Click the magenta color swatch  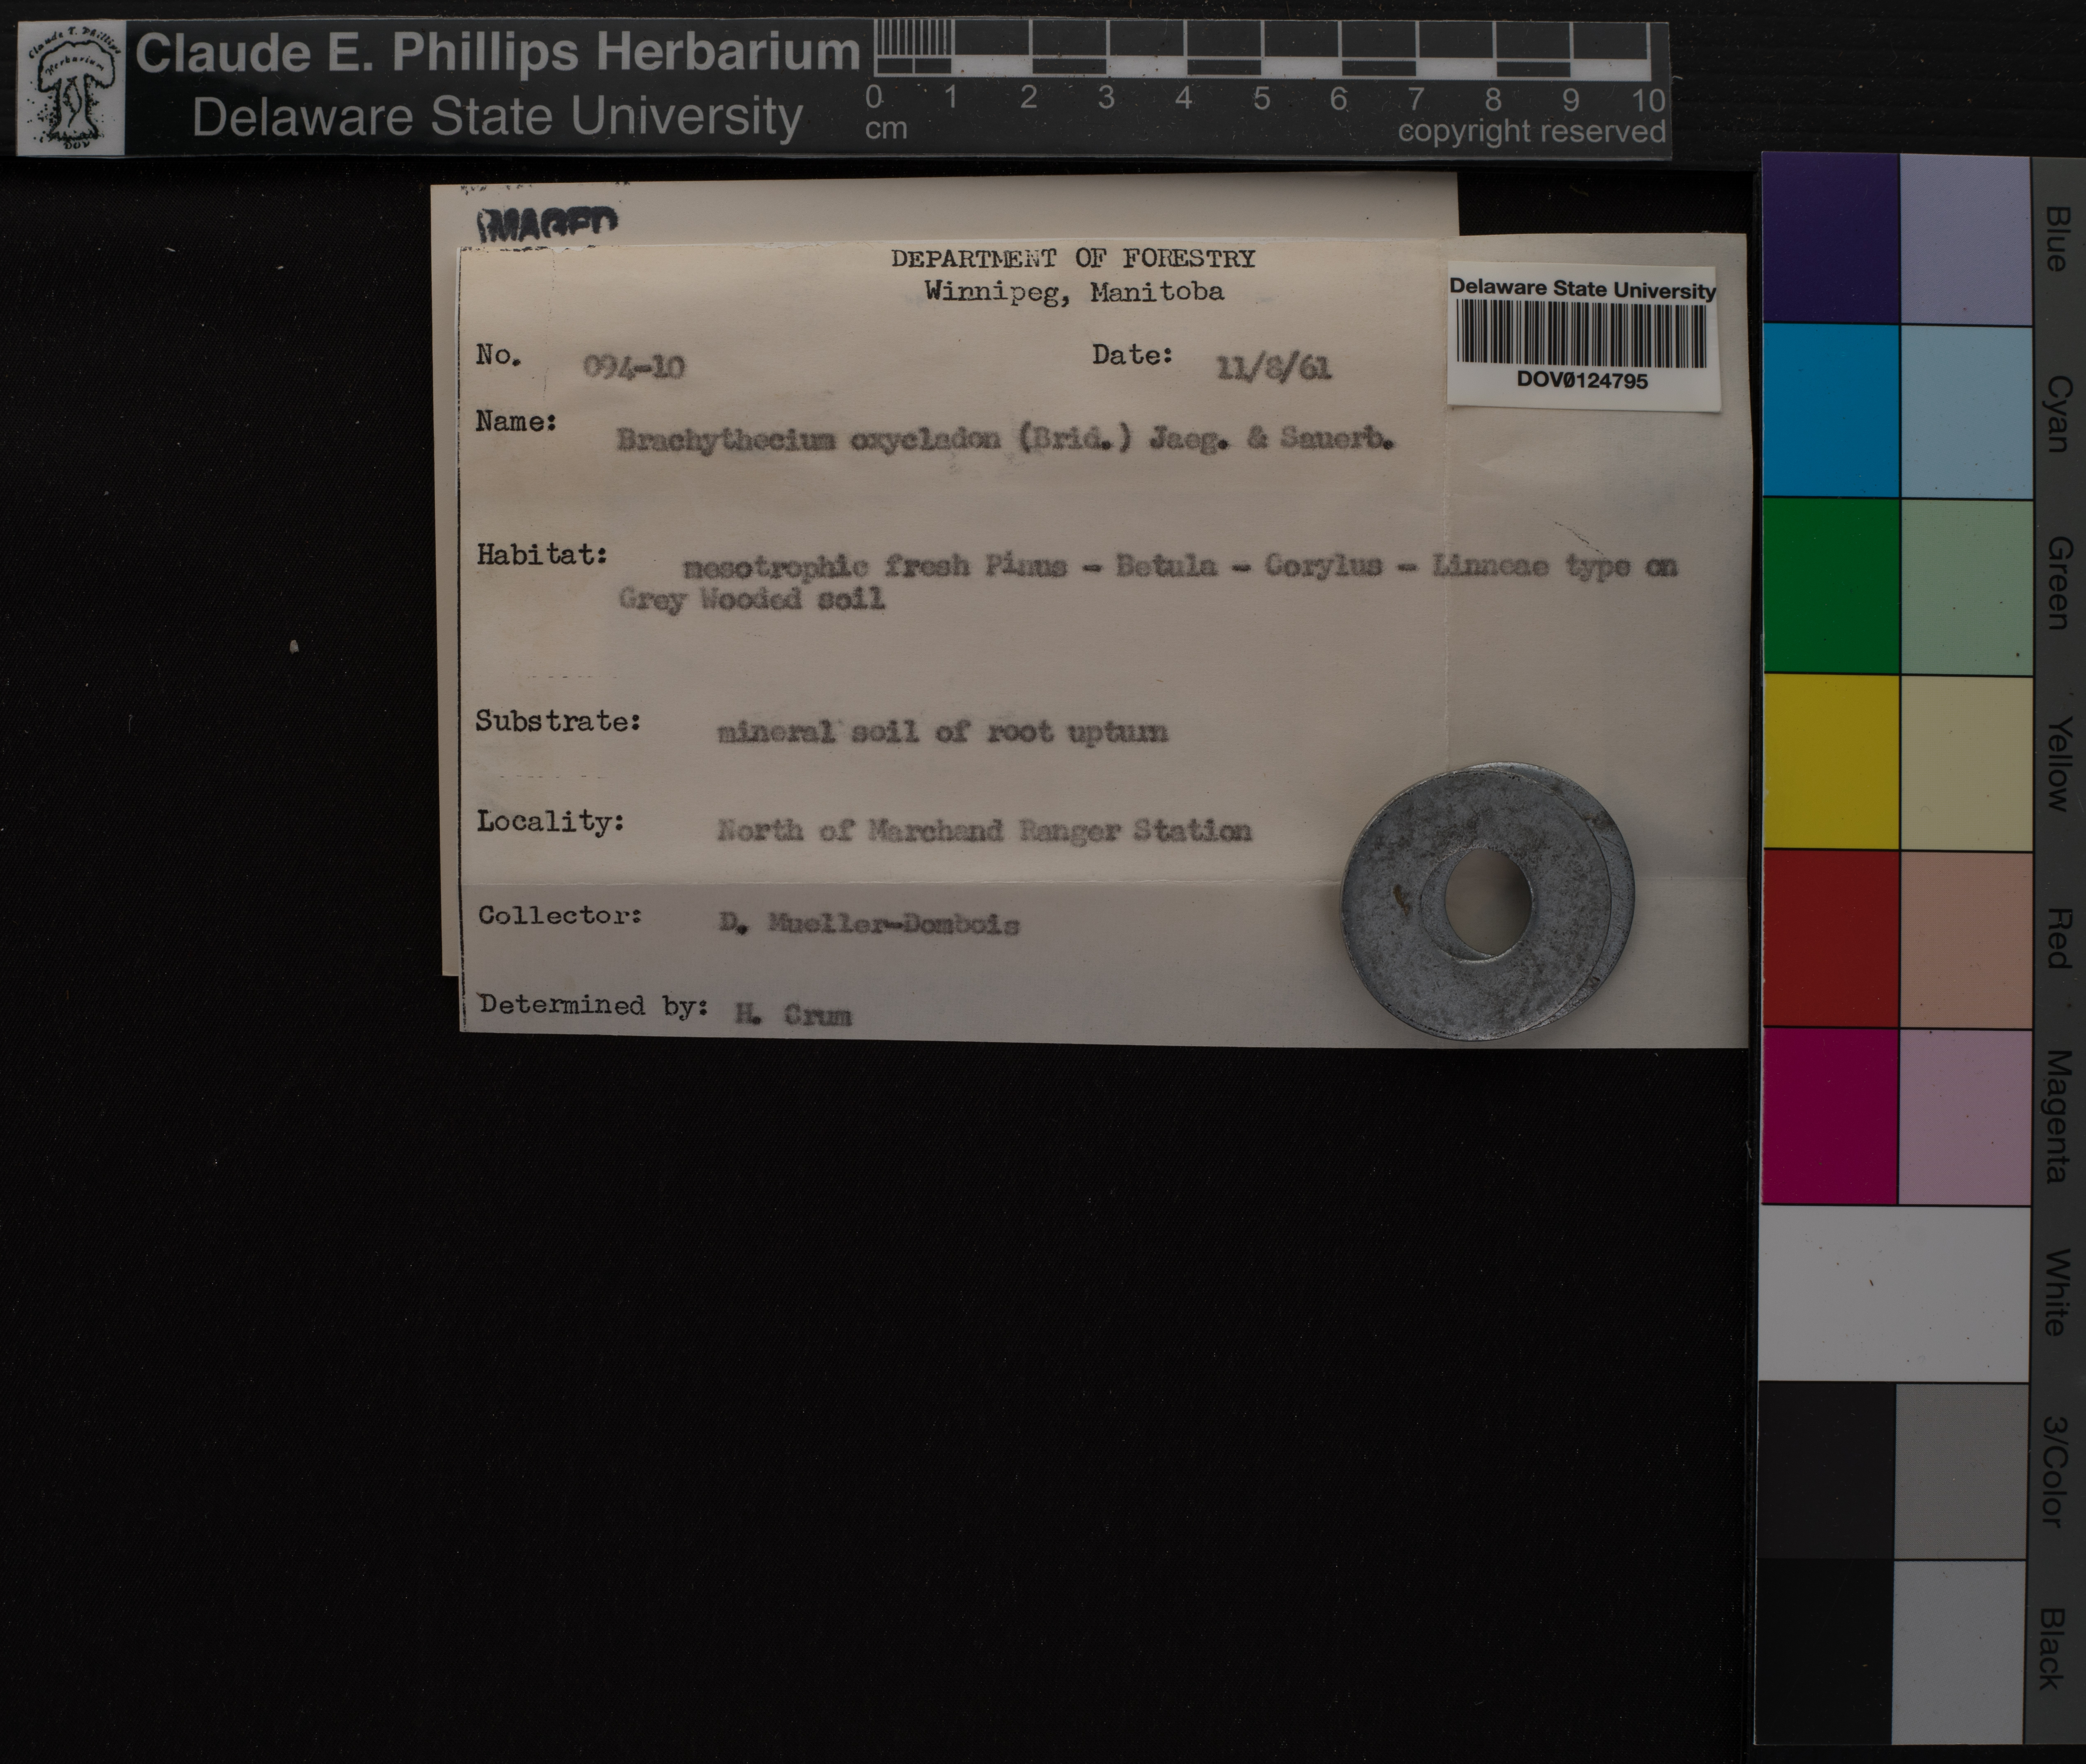[1830, 1116]
